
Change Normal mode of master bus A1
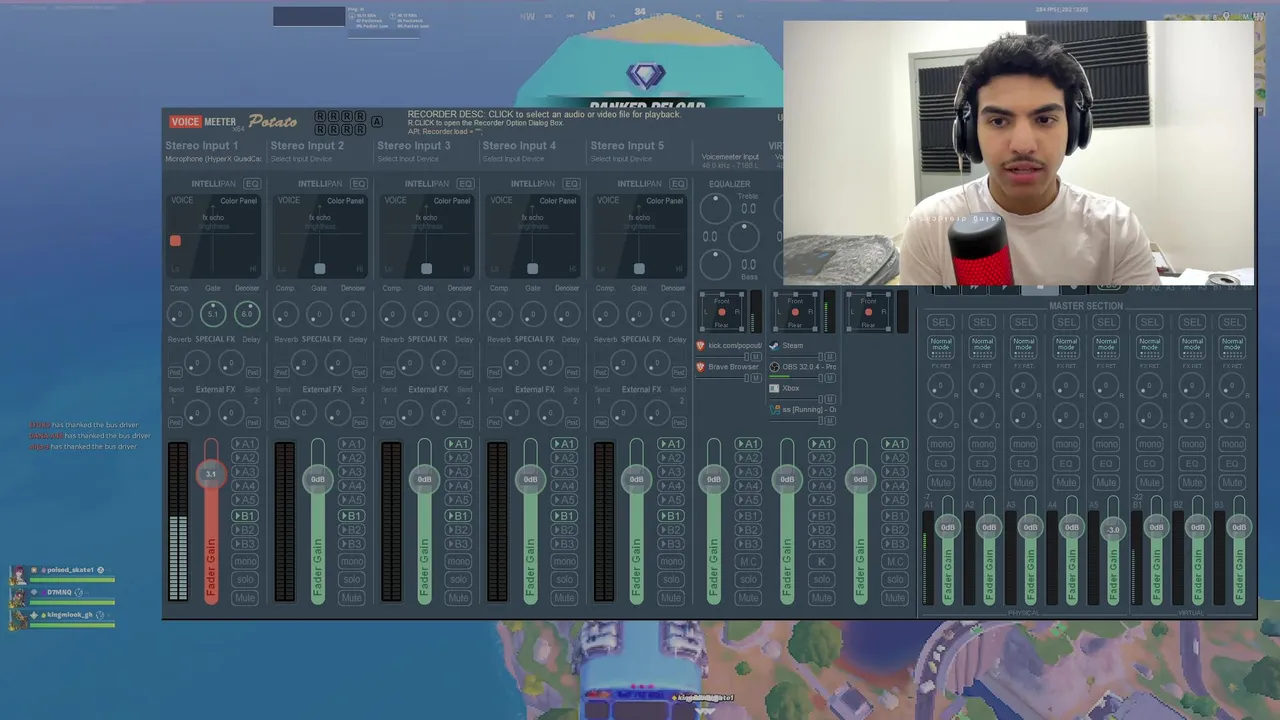[941, 345]
